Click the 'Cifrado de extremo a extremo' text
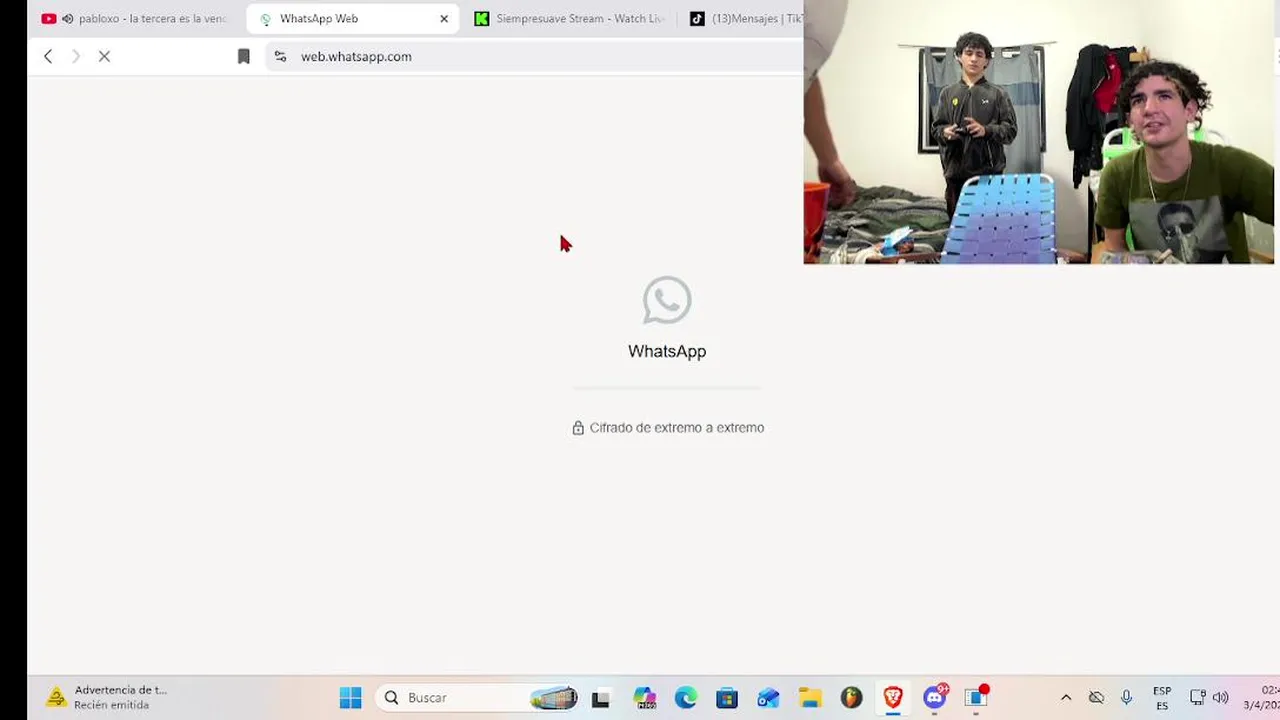This screenshot has width=1280, height=720. coord(677,428)
